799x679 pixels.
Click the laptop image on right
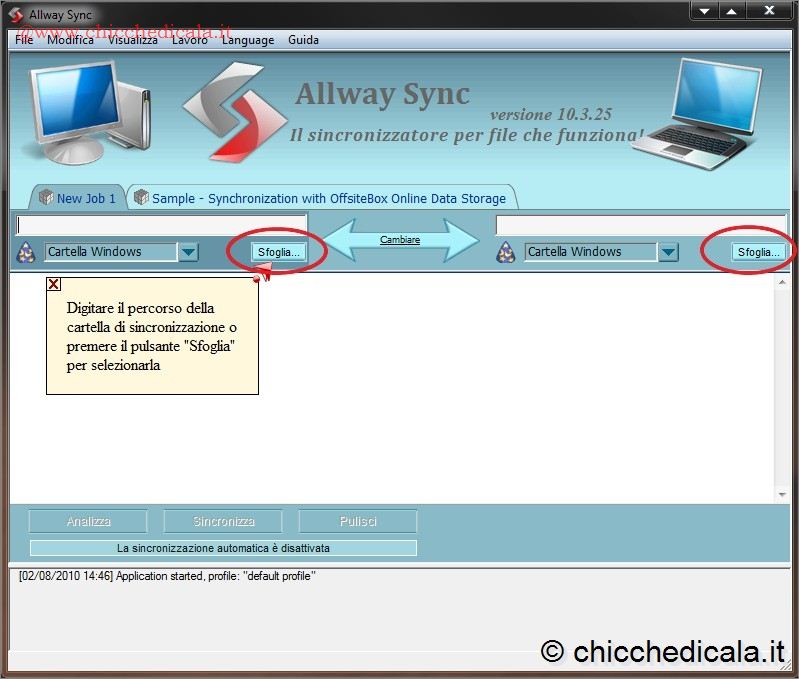[x=708, y=108]
